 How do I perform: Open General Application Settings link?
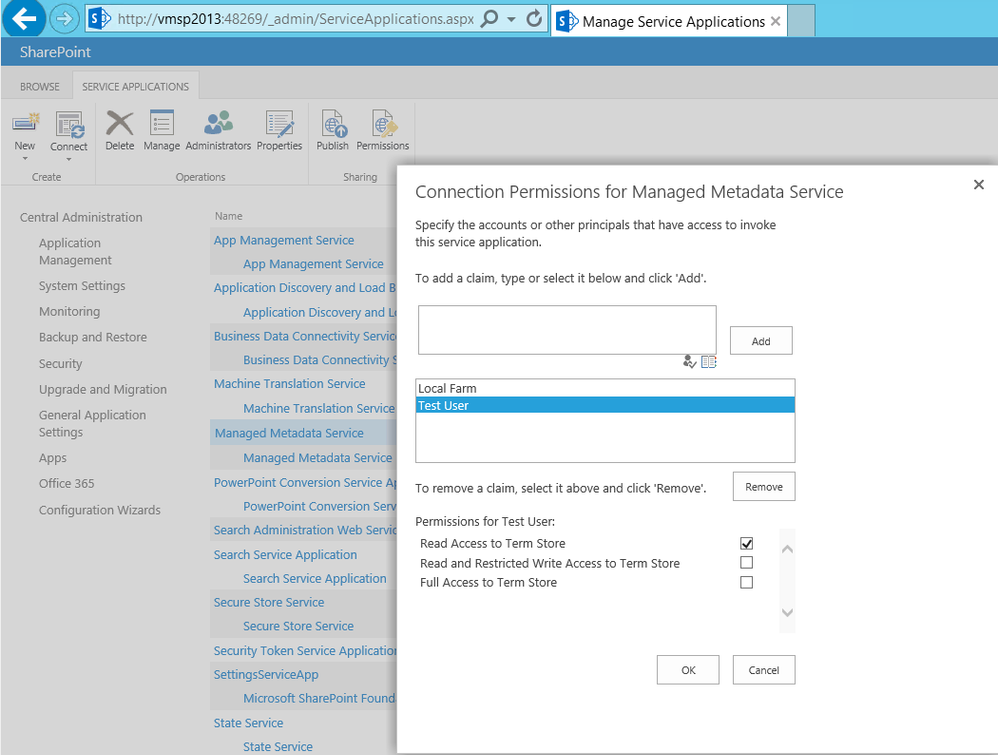click(92, 423)
